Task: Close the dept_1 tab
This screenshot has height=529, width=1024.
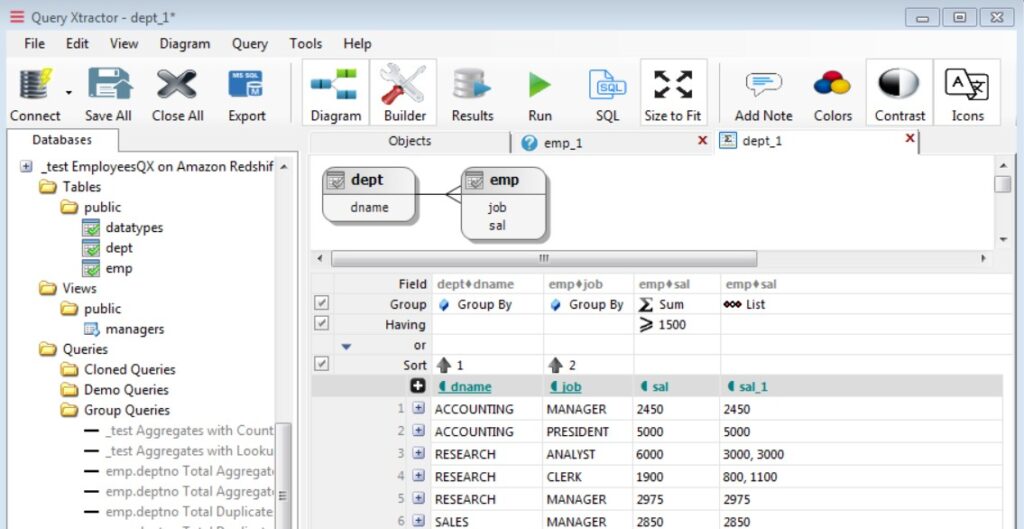Action: click(910, 138)
